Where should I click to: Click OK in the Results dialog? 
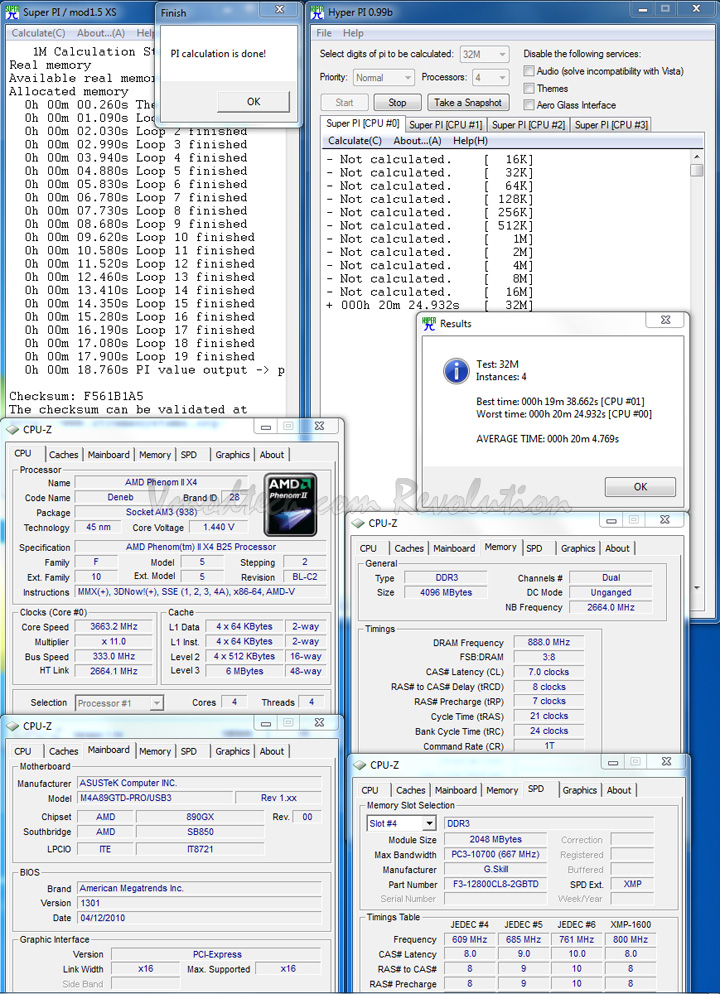tap(640, 487)
